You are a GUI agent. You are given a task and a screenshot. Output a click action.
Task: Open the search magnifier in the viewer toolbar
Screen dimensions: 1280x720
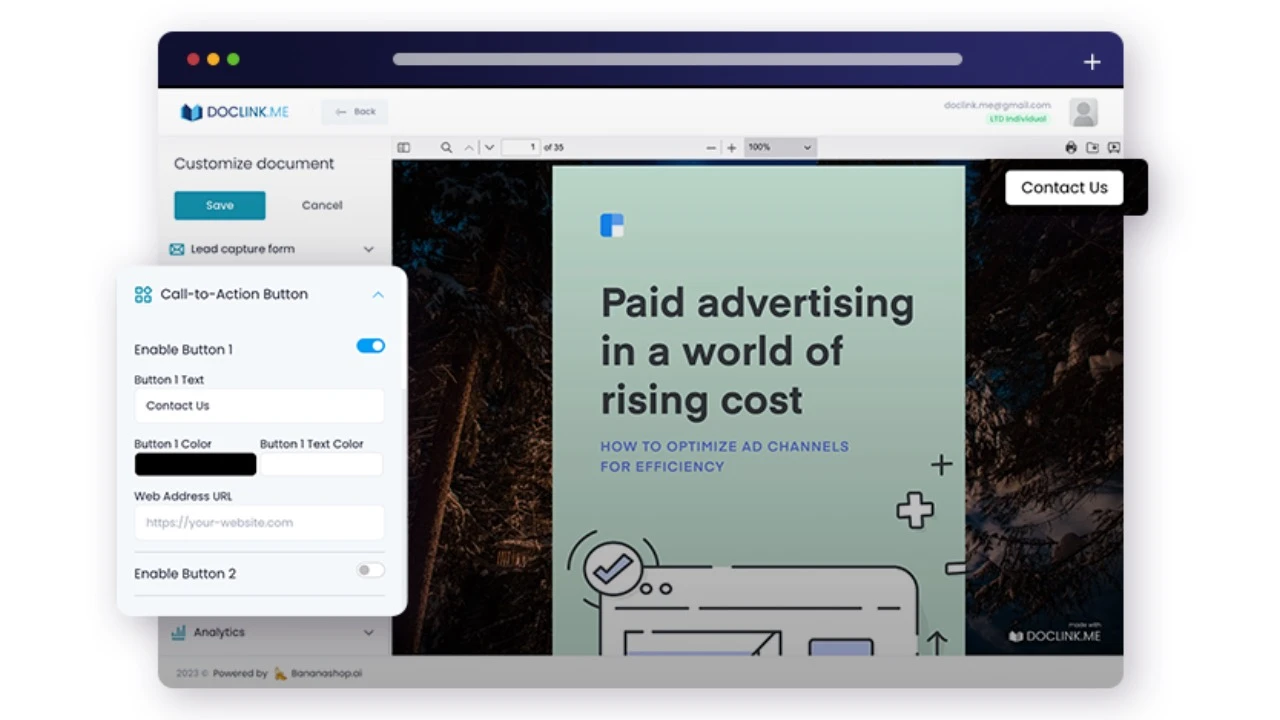(446, 148)
